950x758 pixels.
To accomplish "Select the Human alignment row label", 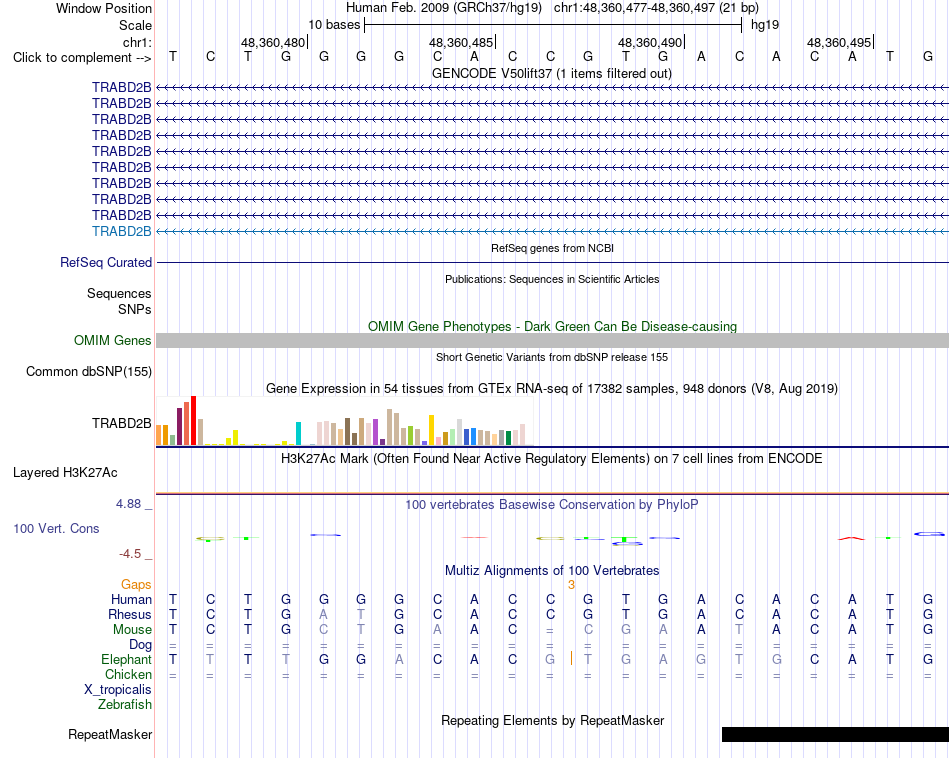I will point(131,600).
